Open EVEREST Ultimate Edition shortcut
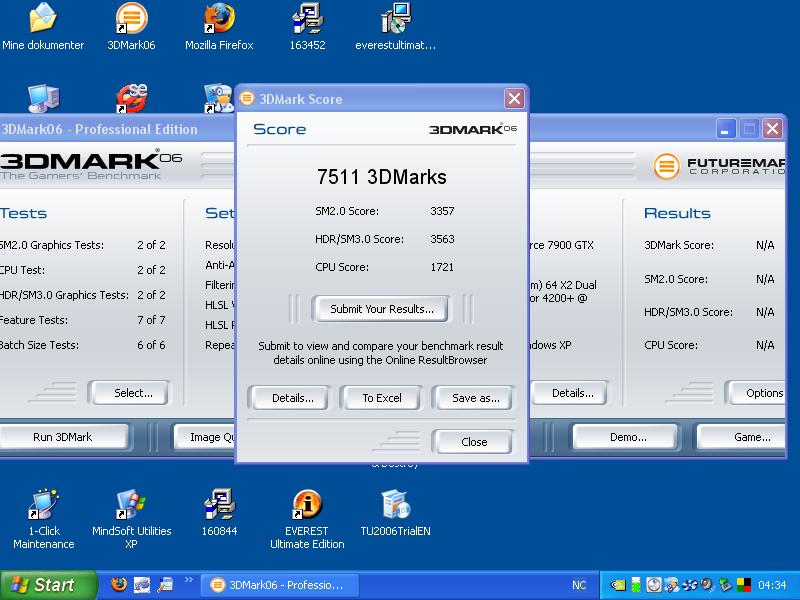 307,519
